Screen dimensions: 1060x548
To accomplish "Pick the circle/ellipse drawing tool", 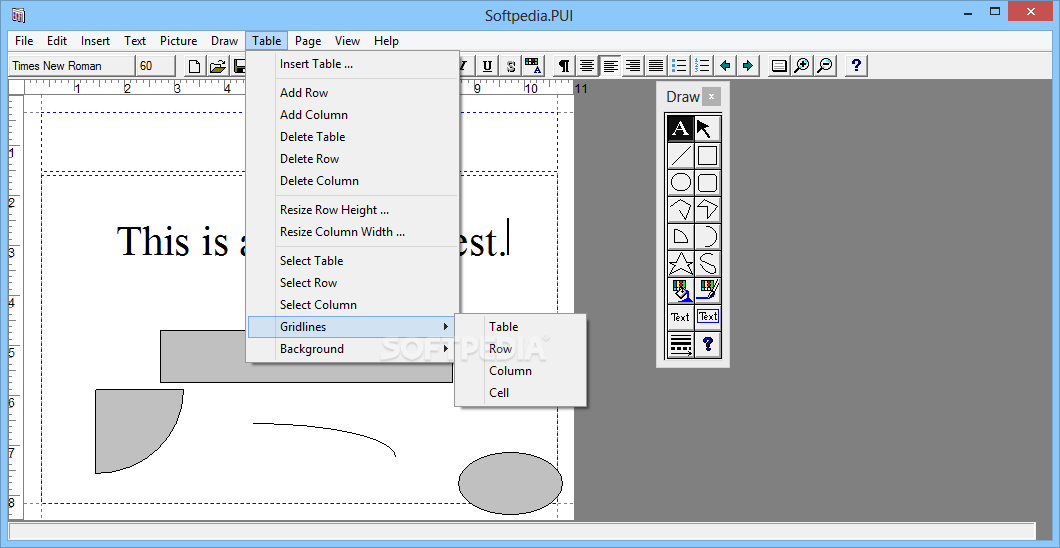I will (680, 182).
